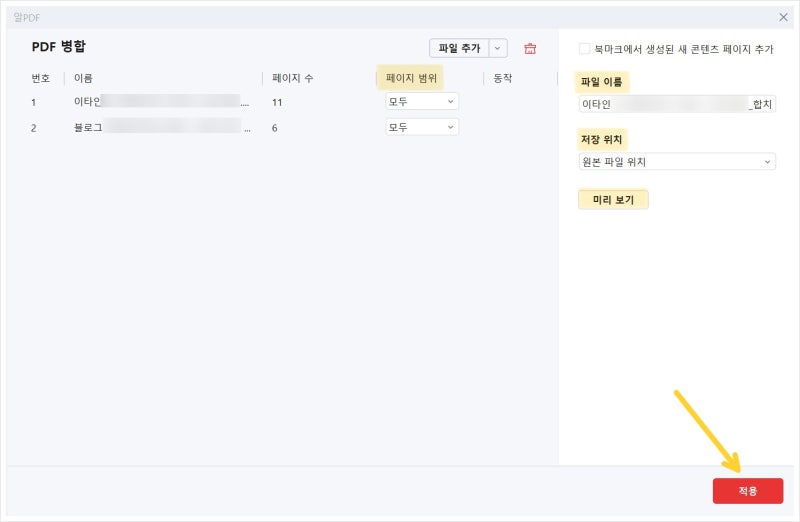Open the 원본 파일 위치 save location dropdown
Image resolution: width=800 pixels, height=522 pixels.
click(x=677, y=161)
